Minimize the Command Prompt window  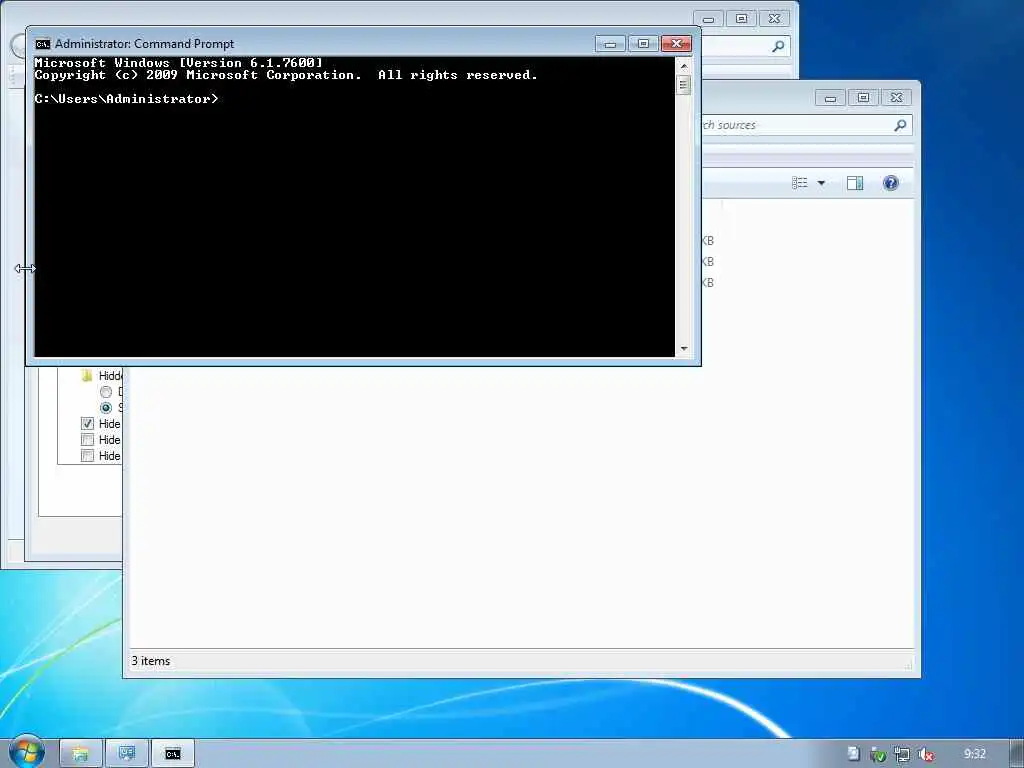[610, 44]
